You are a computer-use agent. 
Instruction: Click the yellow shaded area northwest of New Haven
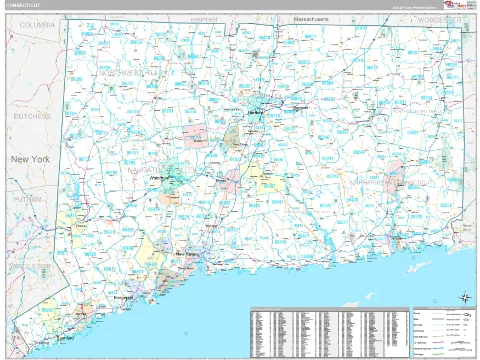click(149, 252)
